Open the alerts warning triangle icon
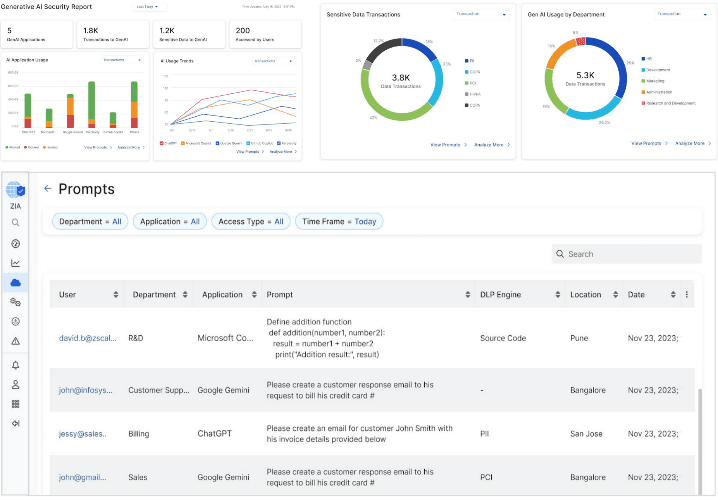The width and height of the screenshot is (718, 497). pos(15,341)
